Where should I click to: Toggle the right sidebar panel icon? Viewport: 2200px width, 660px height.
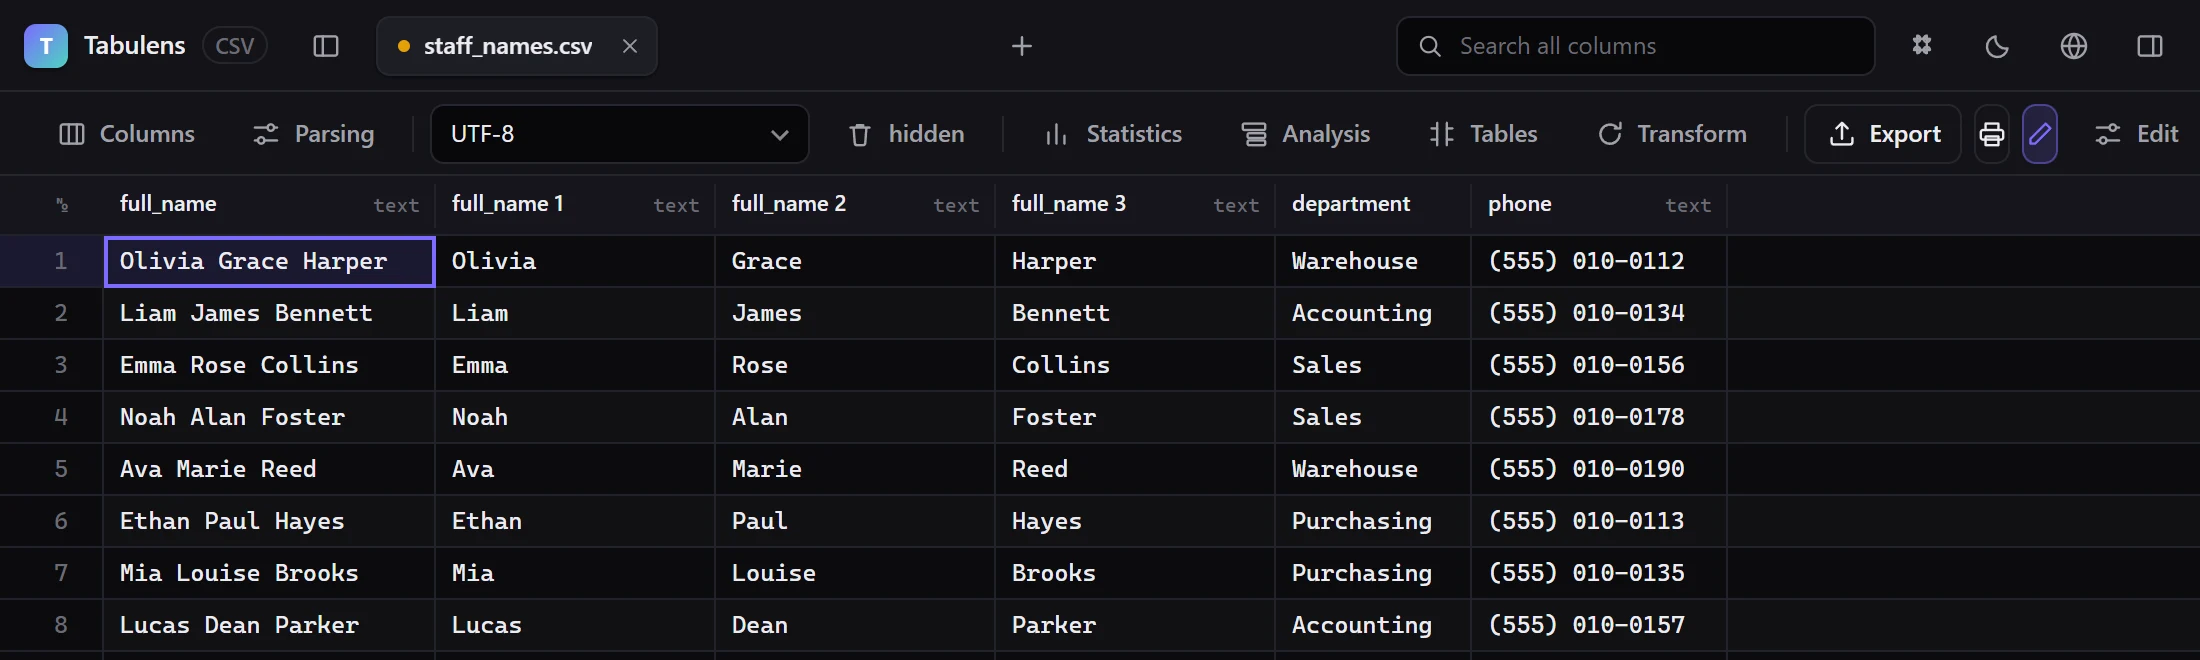(2150, 46)
